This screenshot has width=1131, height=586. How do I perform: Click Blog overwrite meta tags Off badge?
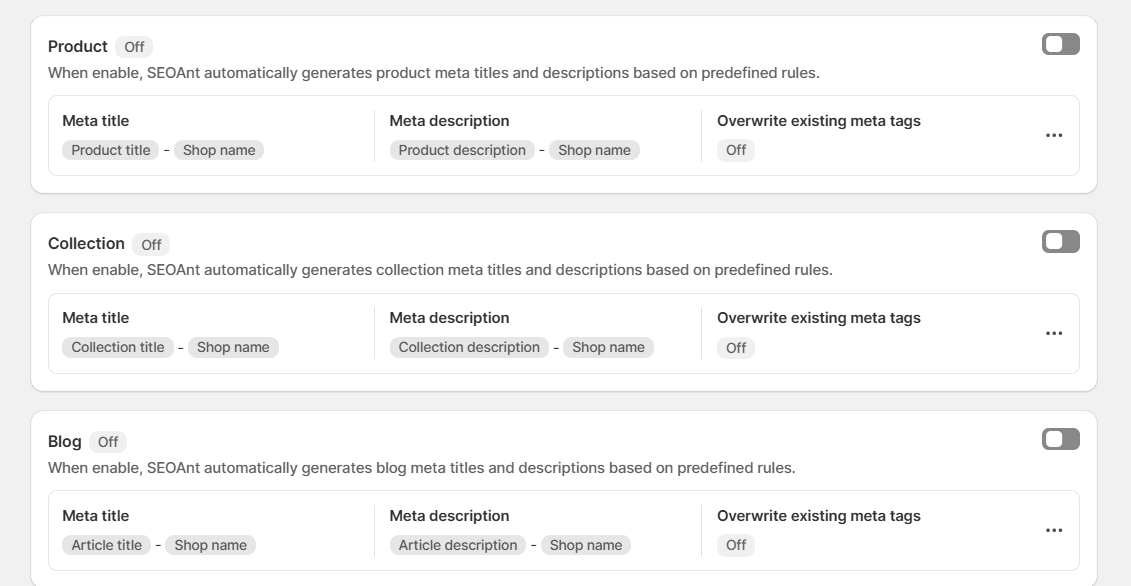[736, 545]
